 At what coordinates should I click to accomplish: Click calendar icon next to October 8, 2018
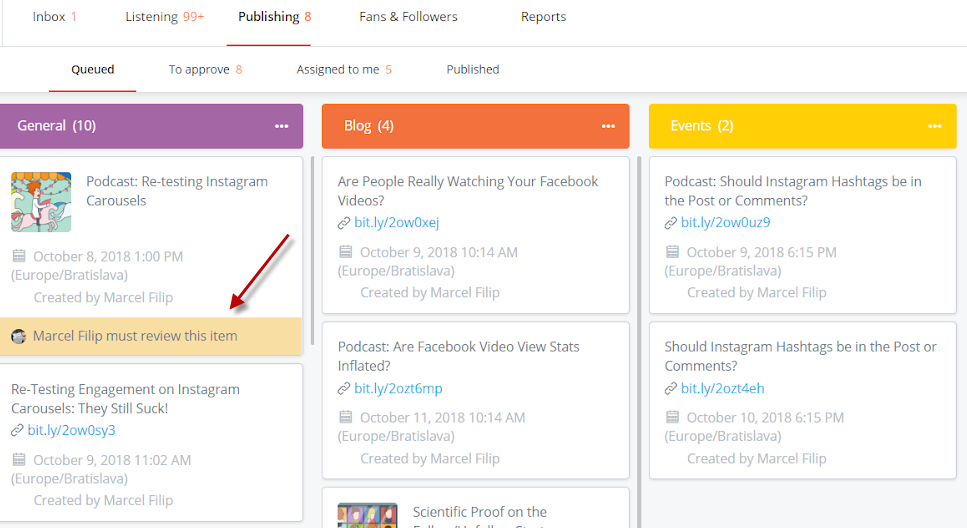[x=19, y=257]
